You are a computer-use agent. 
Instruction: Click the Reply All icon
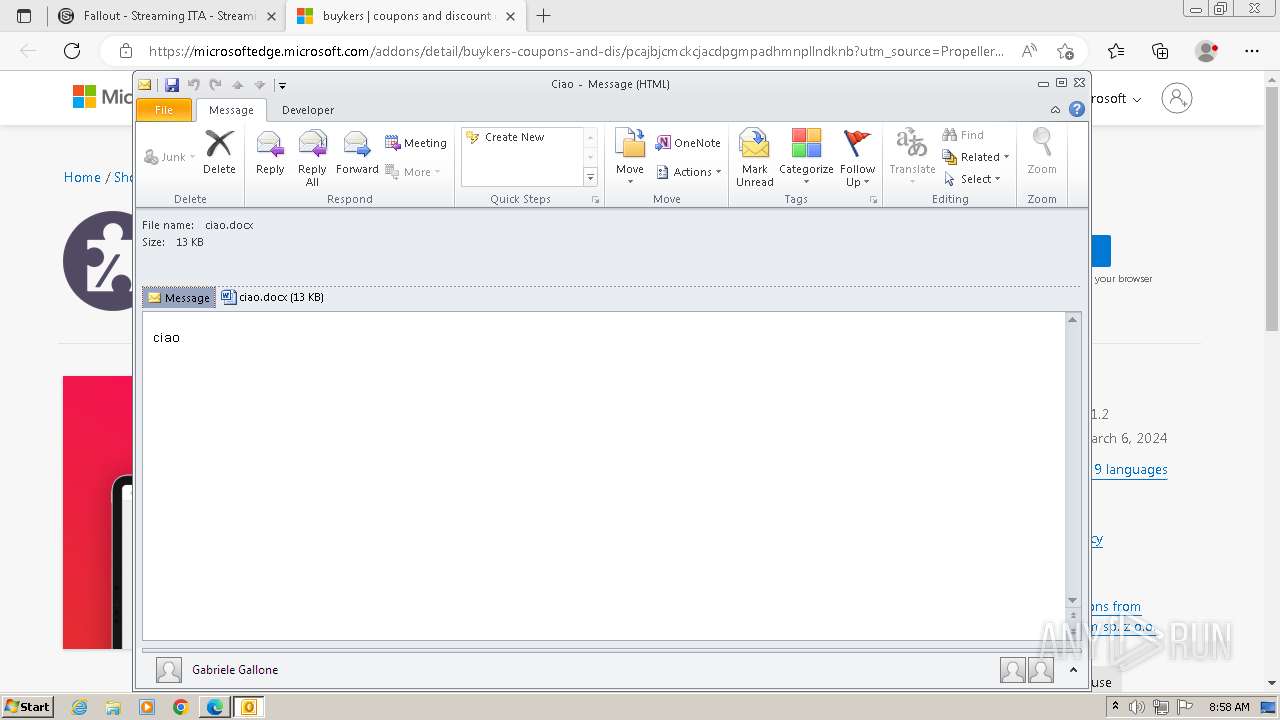click(x=312, y=158)
